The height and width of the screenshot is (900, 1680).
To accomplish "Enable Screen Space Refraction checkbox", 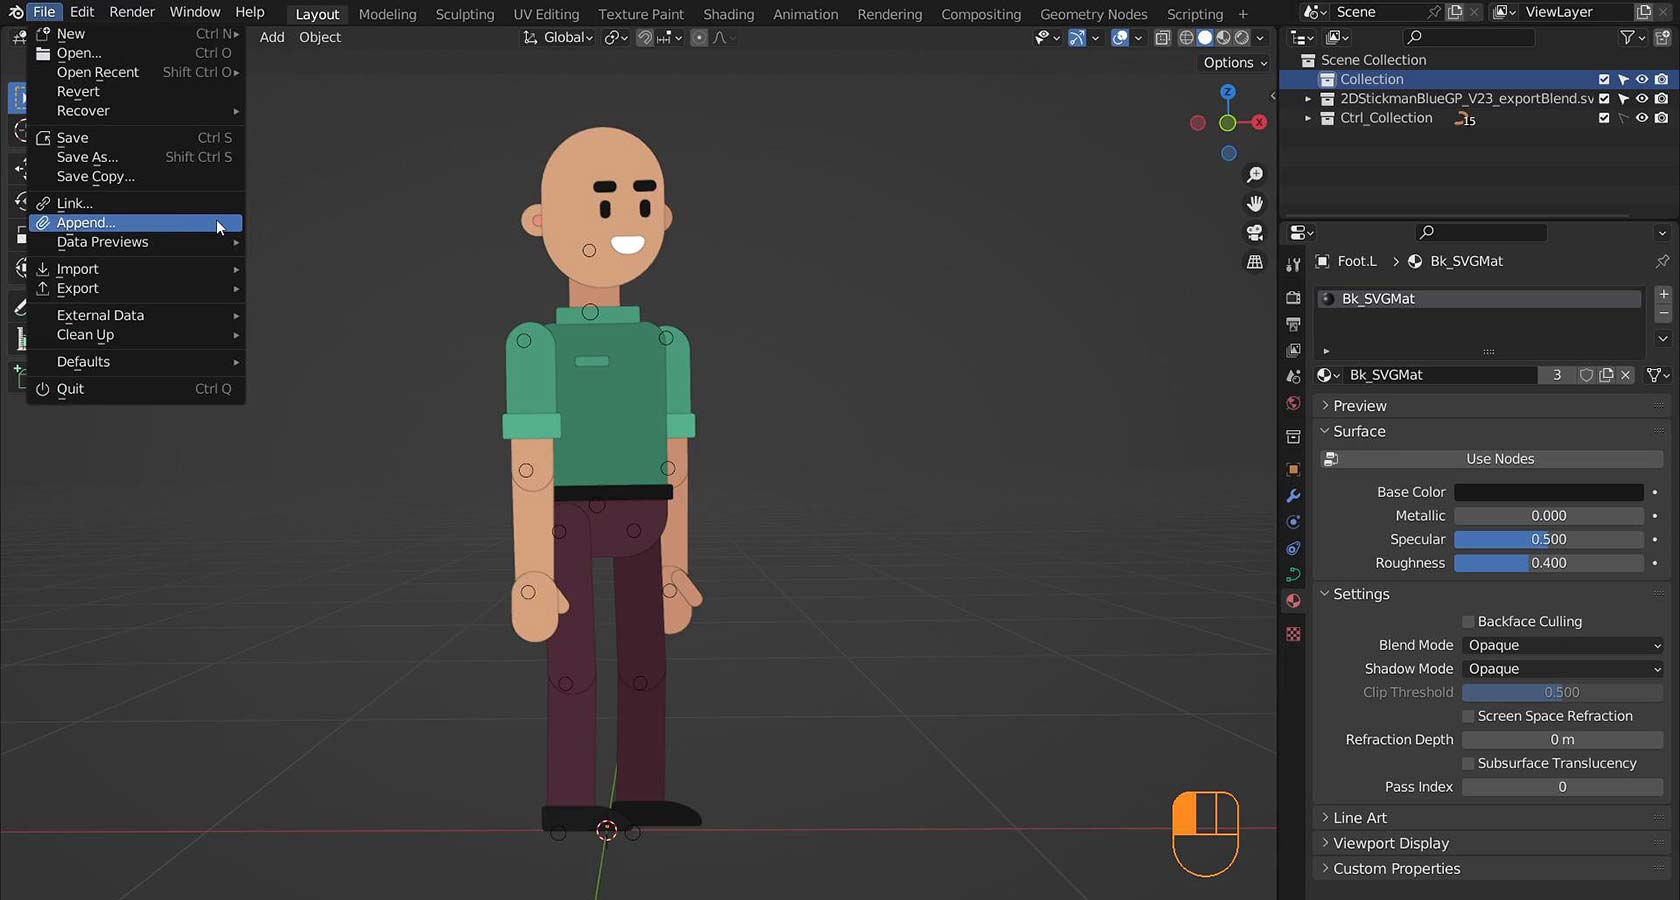I will 1468,716.
